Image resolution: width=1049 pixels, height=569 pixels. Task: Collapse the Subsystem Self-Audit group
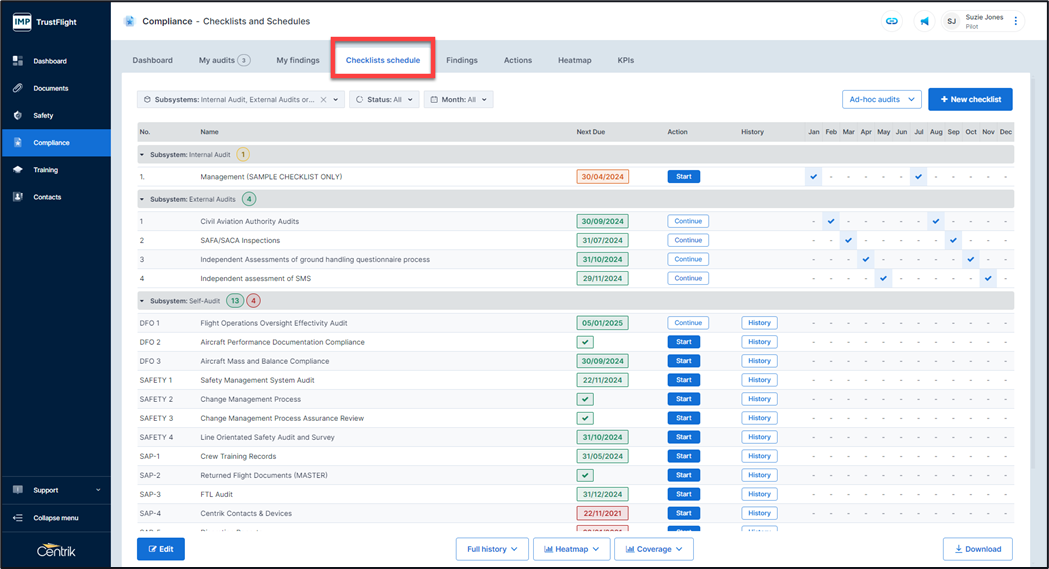point(143,301)
